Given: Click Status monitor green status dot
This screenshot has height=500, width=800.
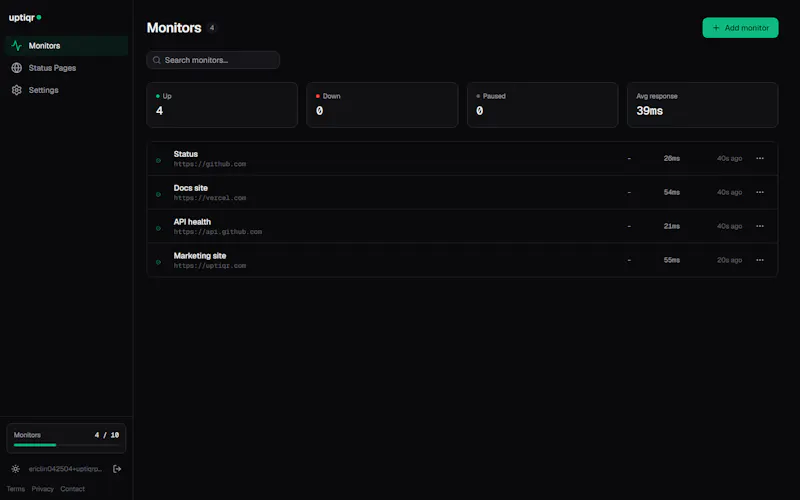Looking at the screenshot, I should point(158,161).
